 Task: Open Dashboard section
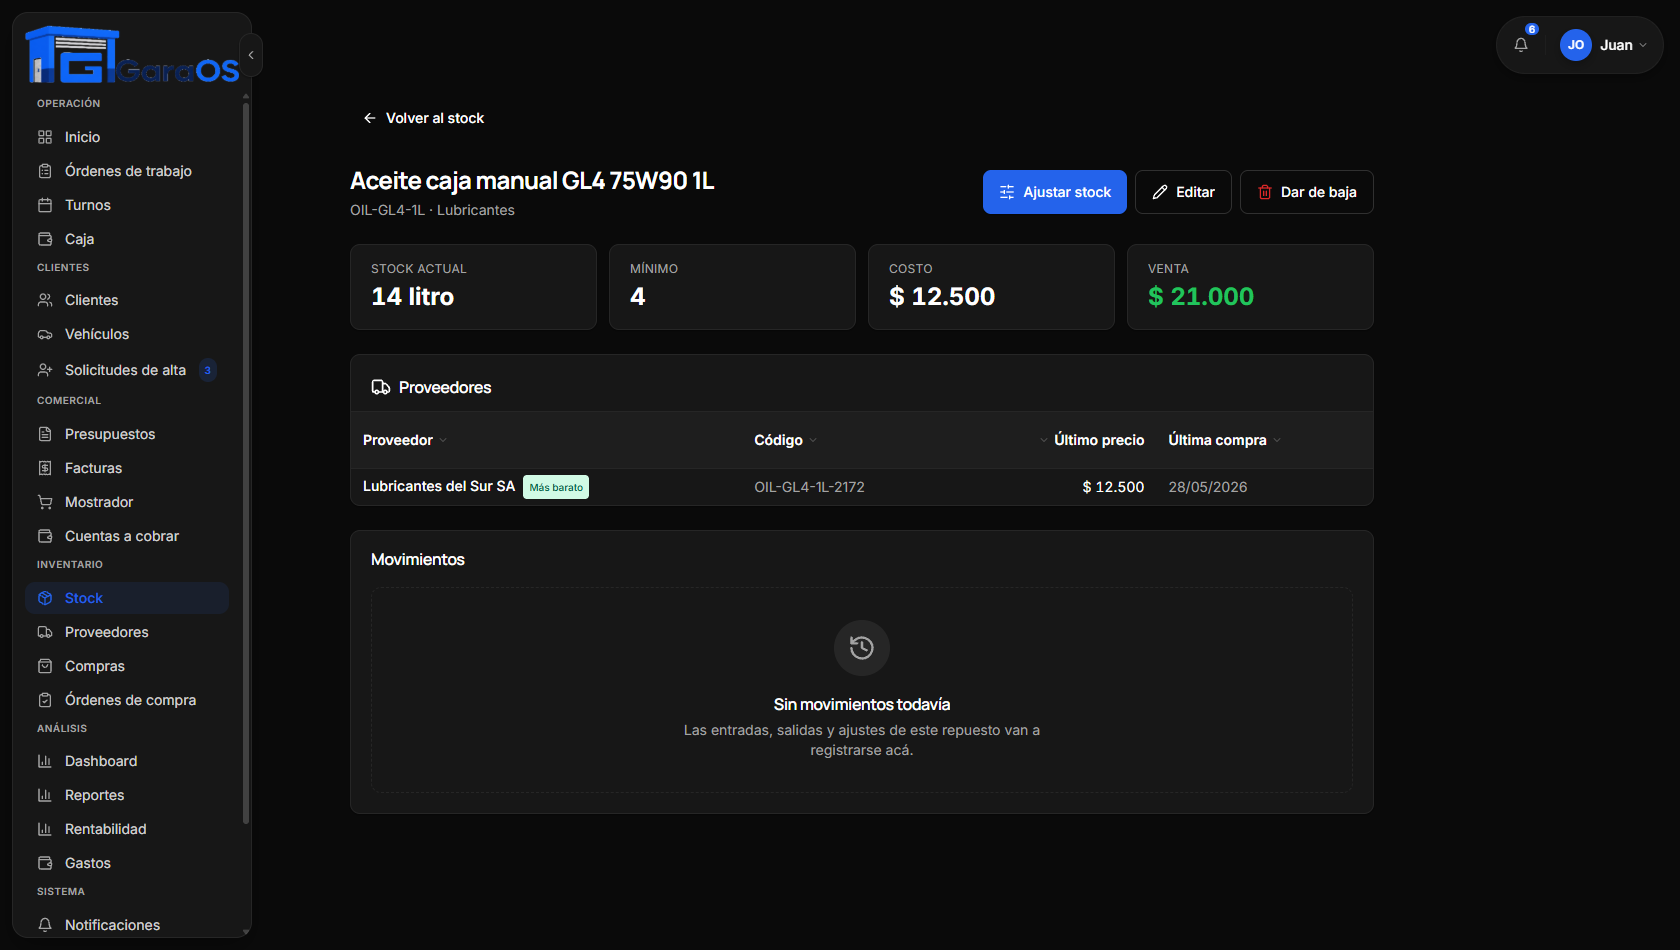pos(127,761)
